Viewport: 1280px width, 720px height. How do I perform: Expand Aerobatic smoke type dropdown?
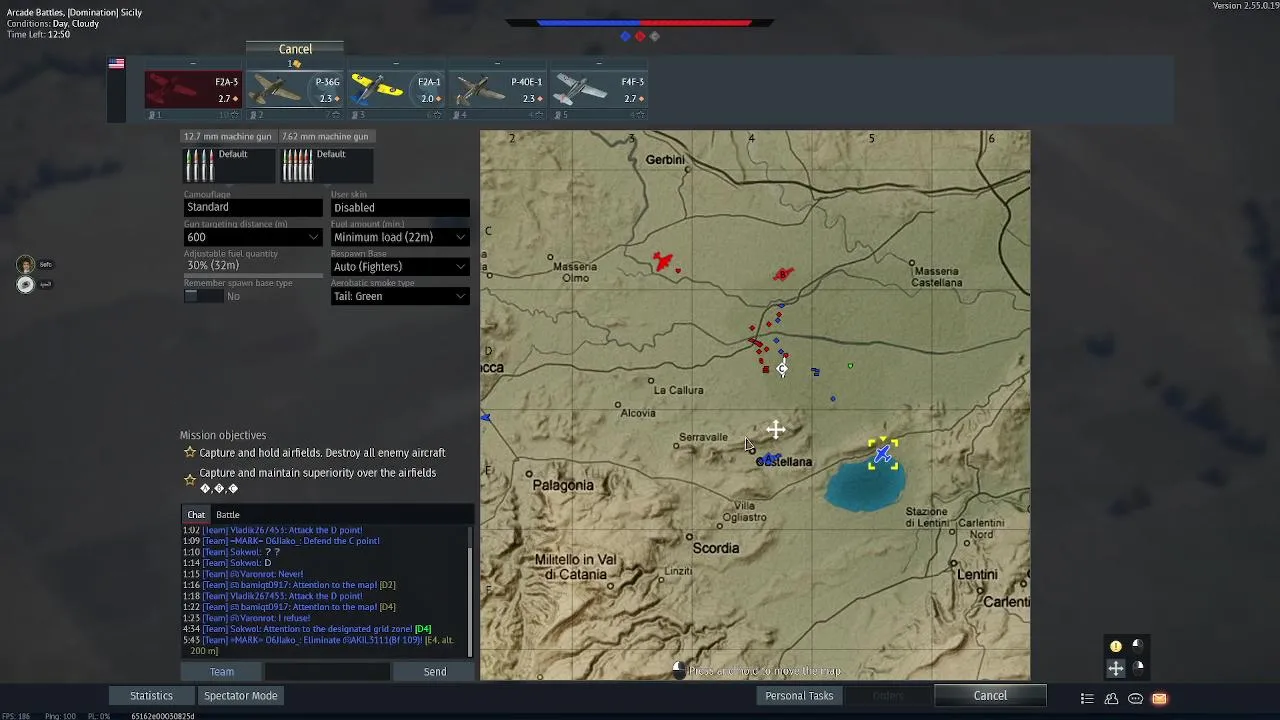400,296
